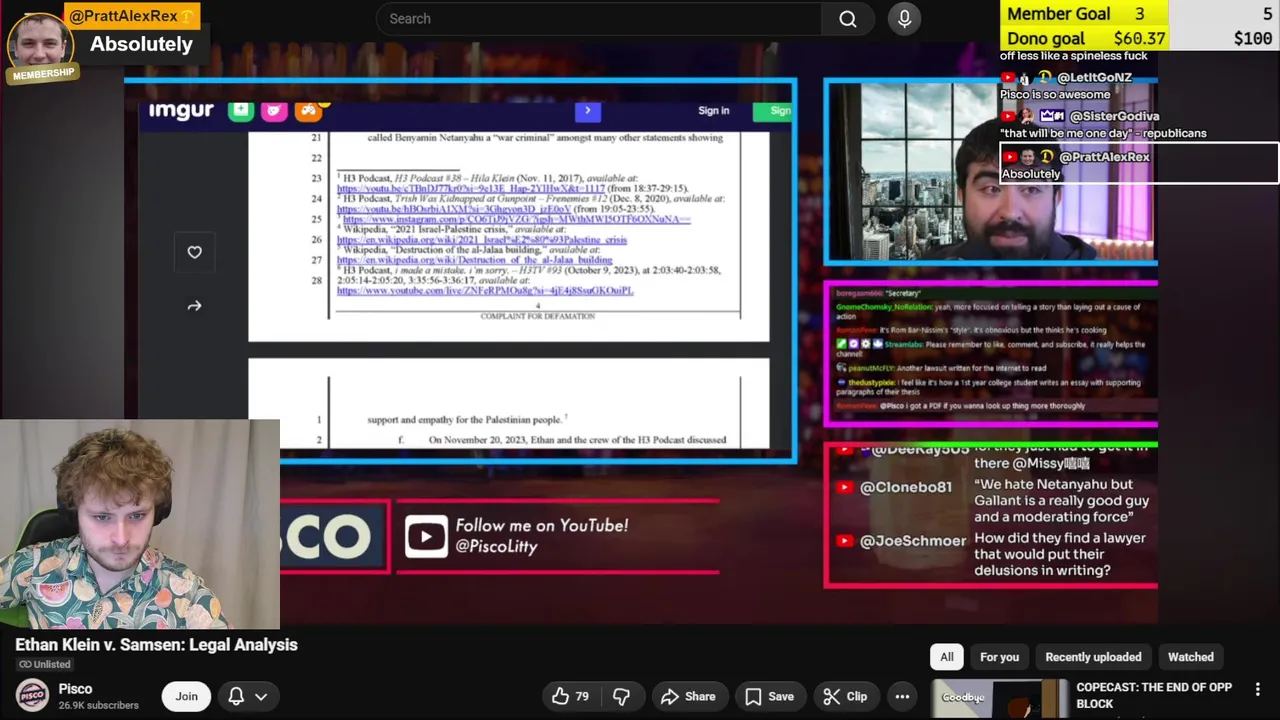Viewport: 1280px width, 720px height.
Task: Click the Dono goal $60.37 amount
Action: [x=1137, y=39]
